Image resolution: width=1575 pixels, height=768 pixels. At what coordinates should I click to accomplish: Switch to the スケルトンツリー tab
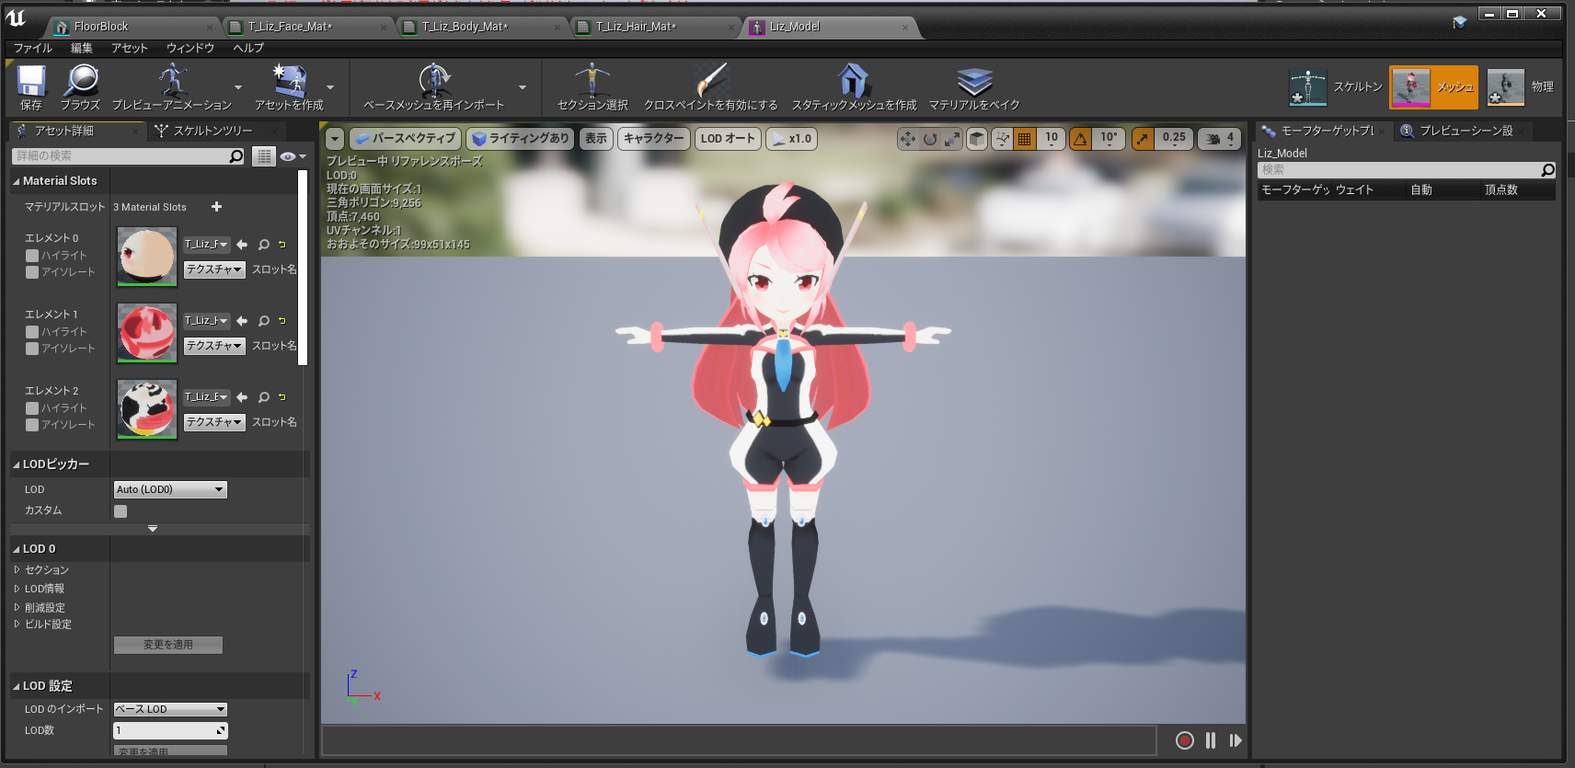pyautogui.click(x=213, y=131)
